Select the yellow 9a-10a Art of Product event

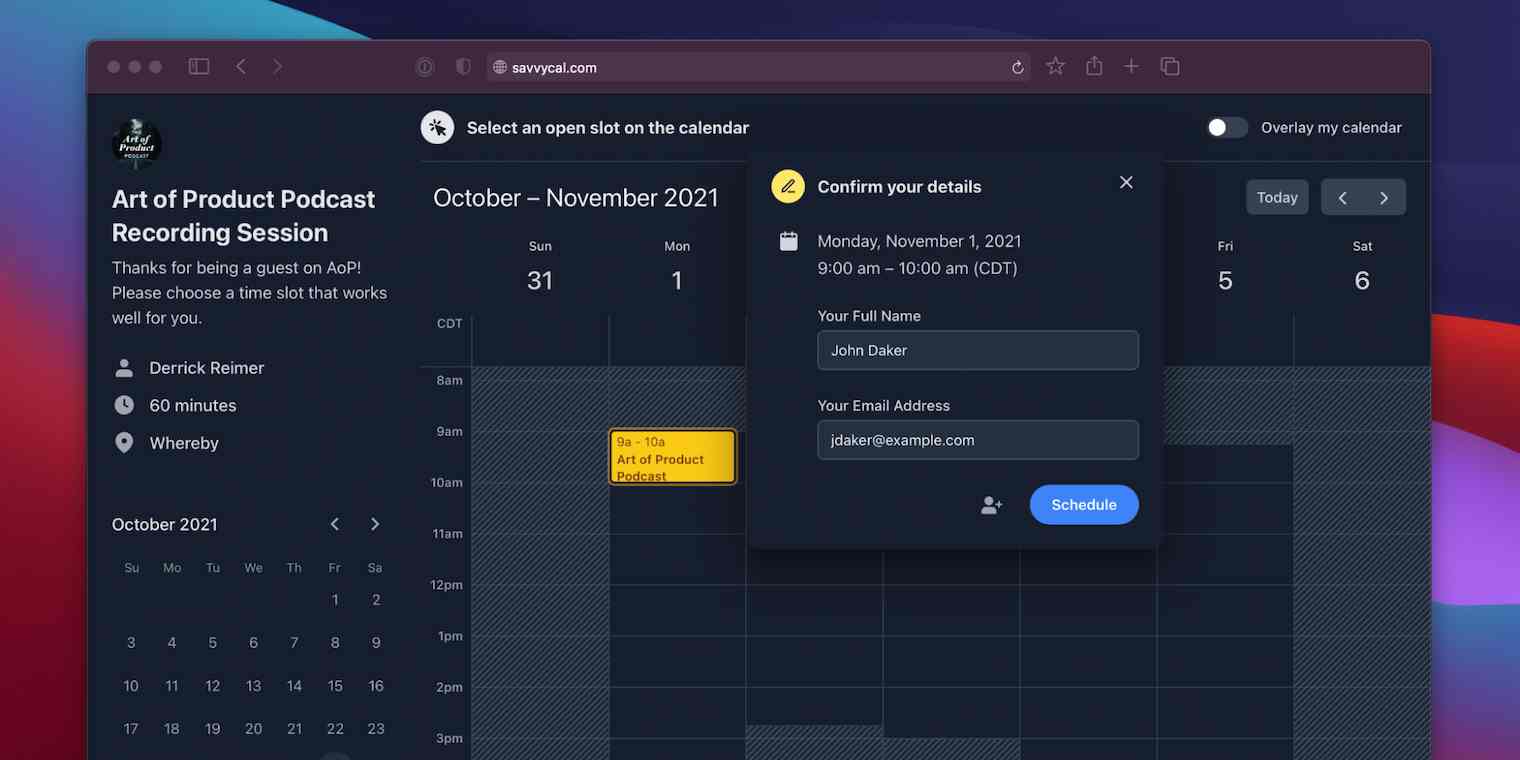(x=672, y=456)
